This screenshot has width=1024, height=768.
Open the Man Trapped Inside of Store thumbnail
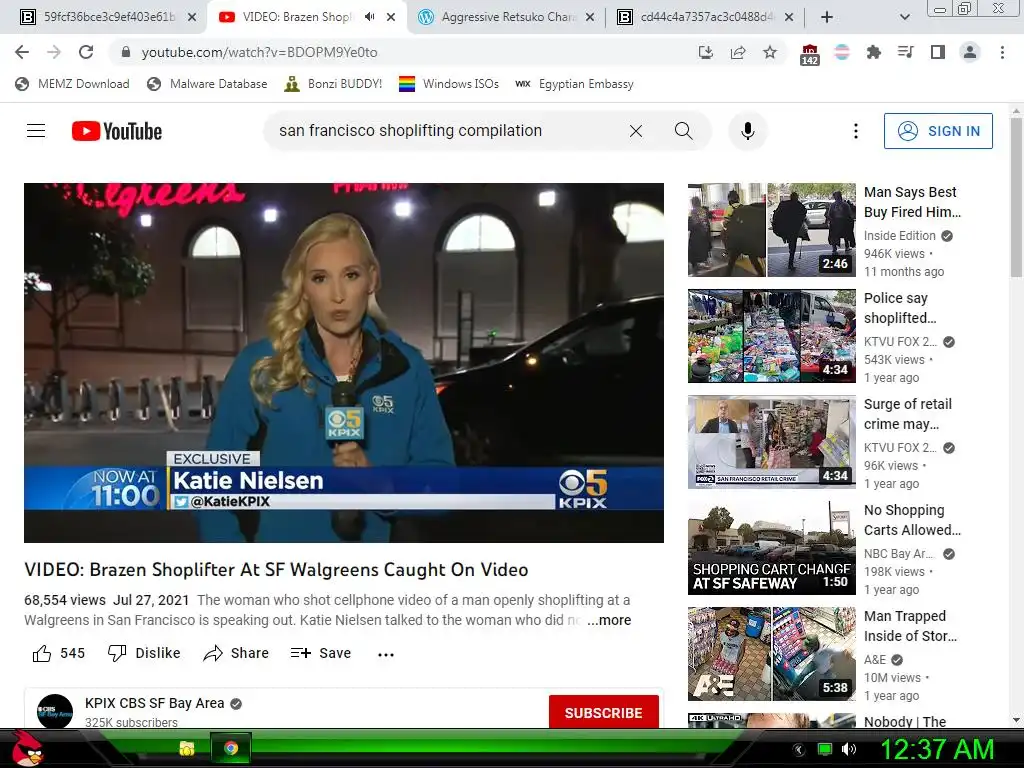coord(771,654)
